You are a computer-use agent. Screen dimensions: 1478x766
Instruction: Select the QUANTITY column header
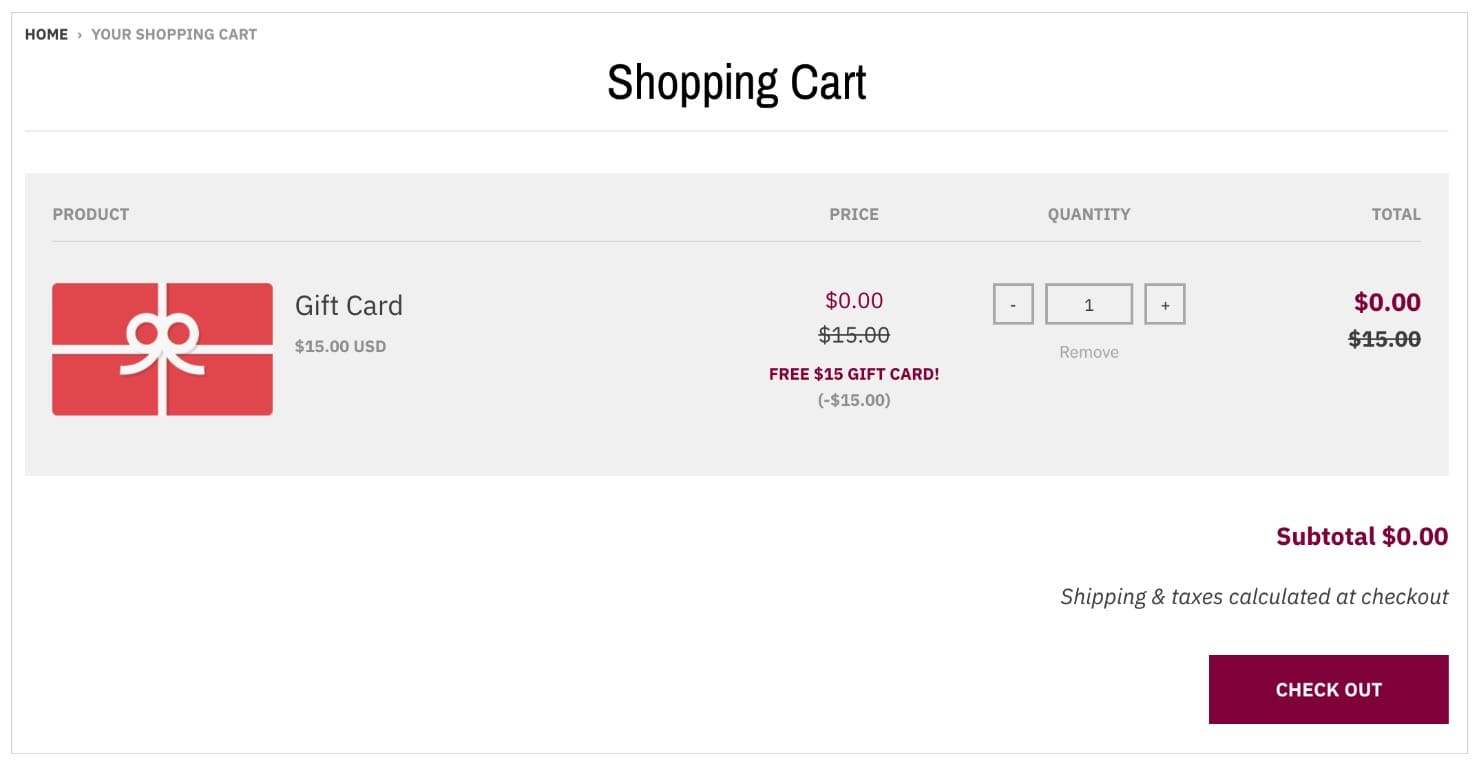(1089, 214)
